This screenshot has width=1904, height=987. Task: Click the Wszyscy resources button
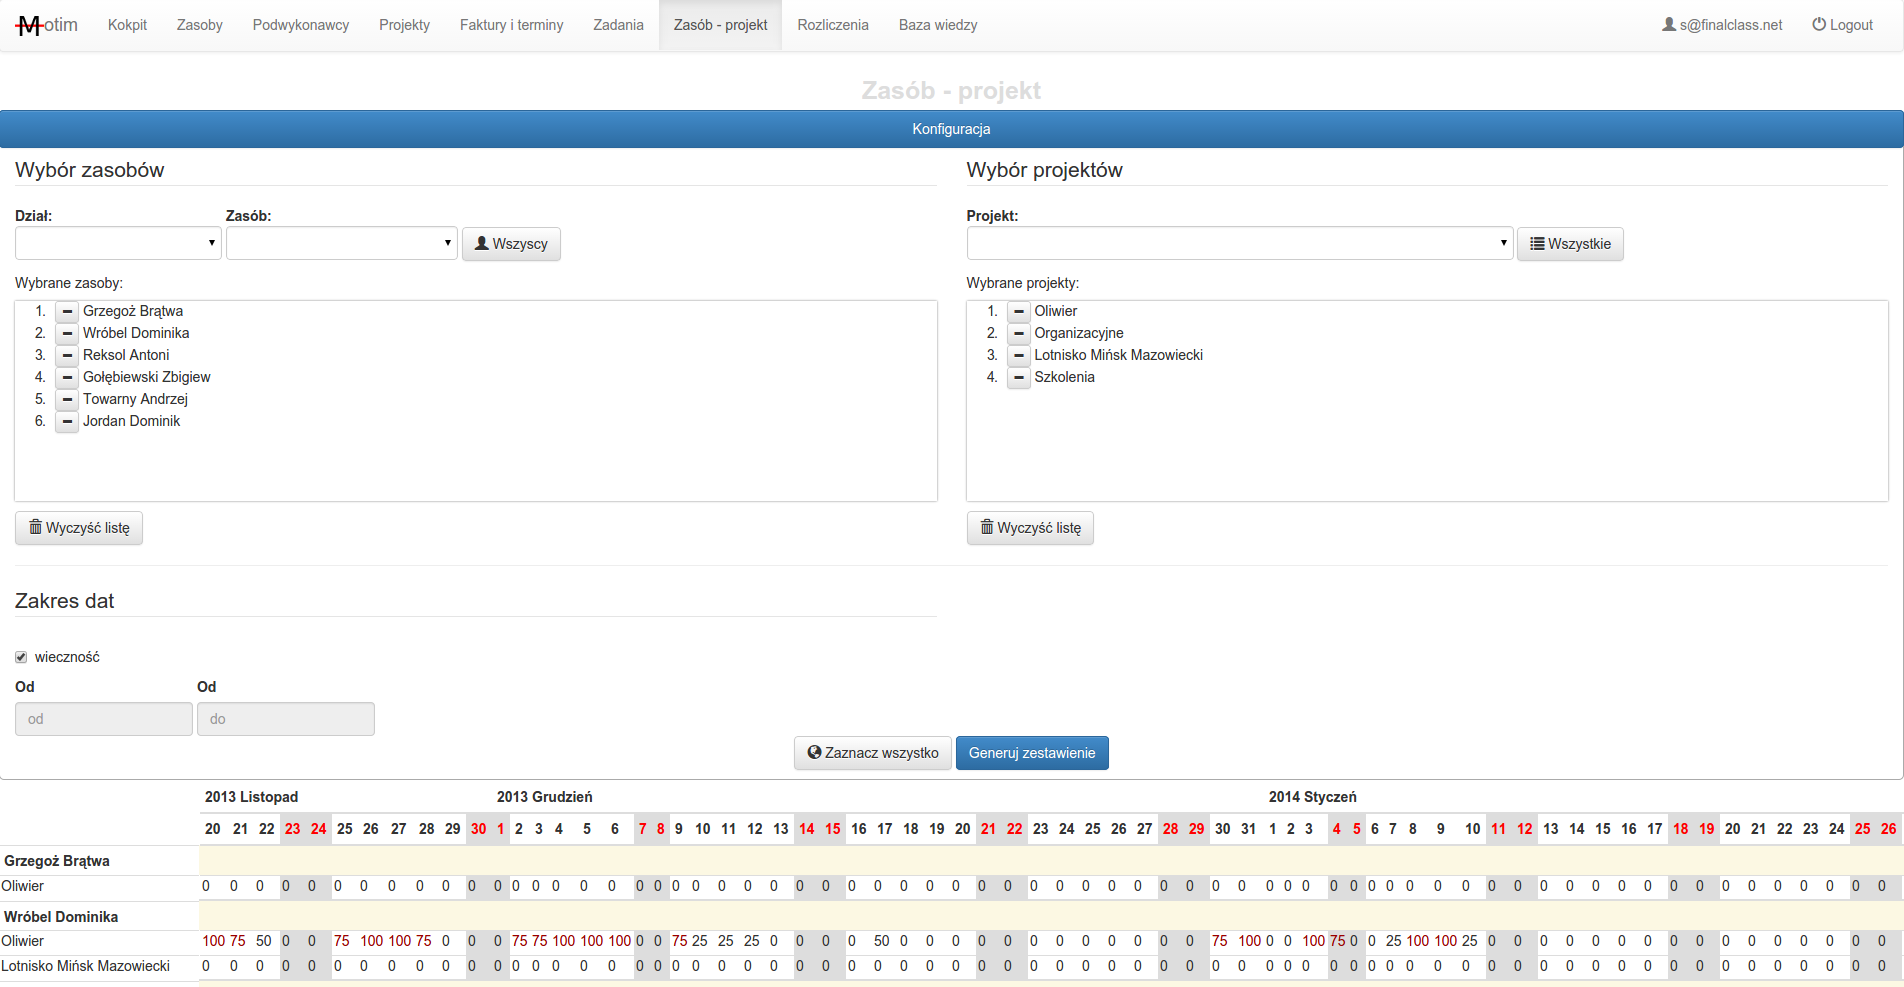coord(511,244)
